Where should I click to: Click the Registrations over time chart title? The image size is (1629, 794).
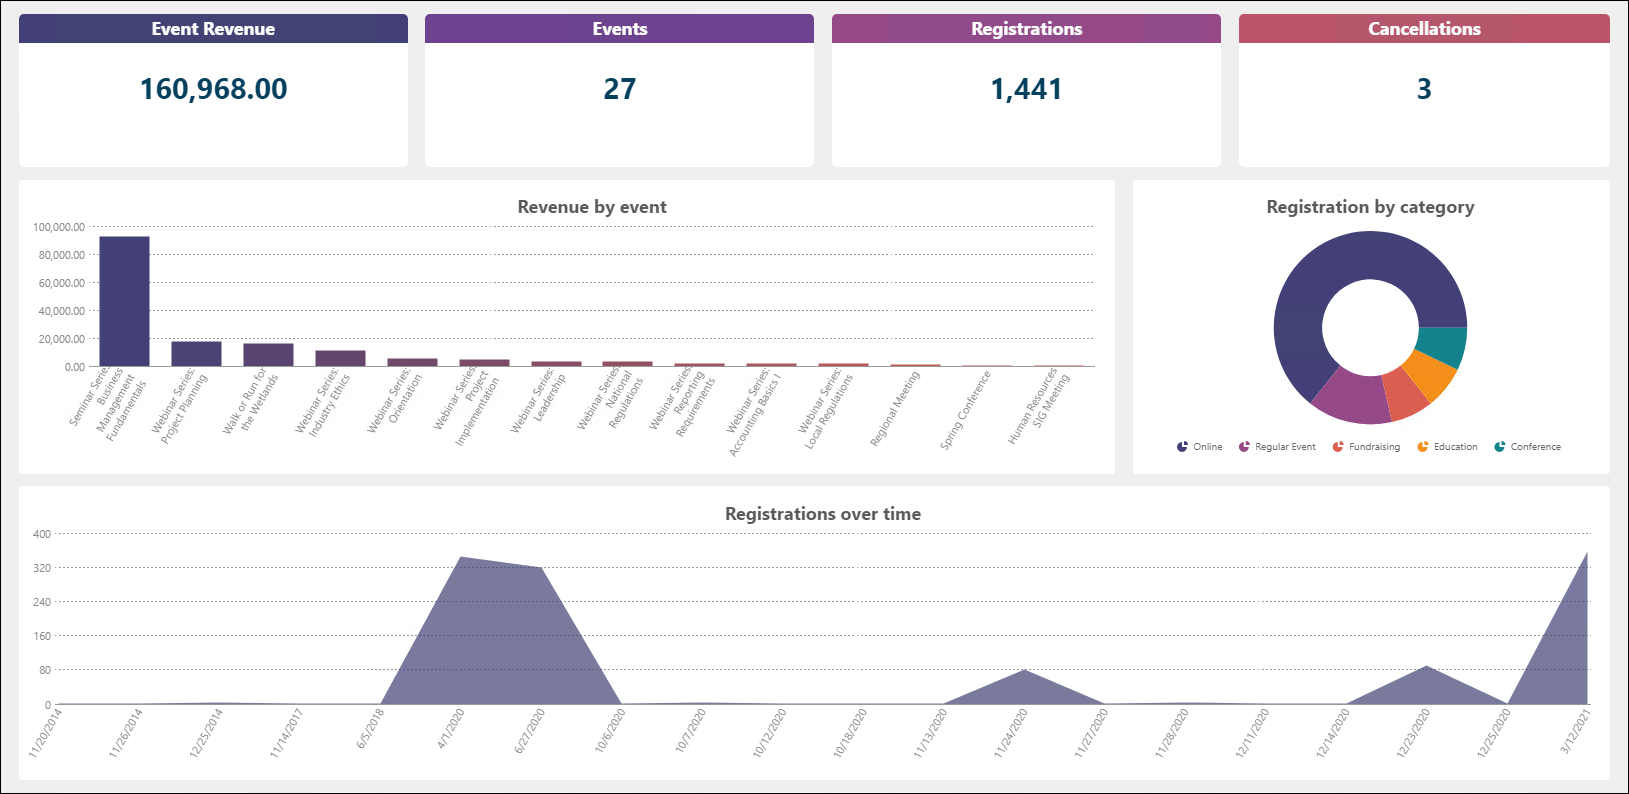(823, 514)
